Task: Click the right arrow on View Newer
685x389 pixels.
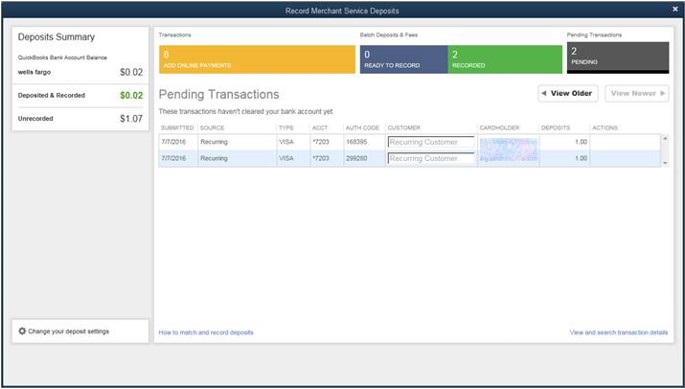Action: click(663, 94)
